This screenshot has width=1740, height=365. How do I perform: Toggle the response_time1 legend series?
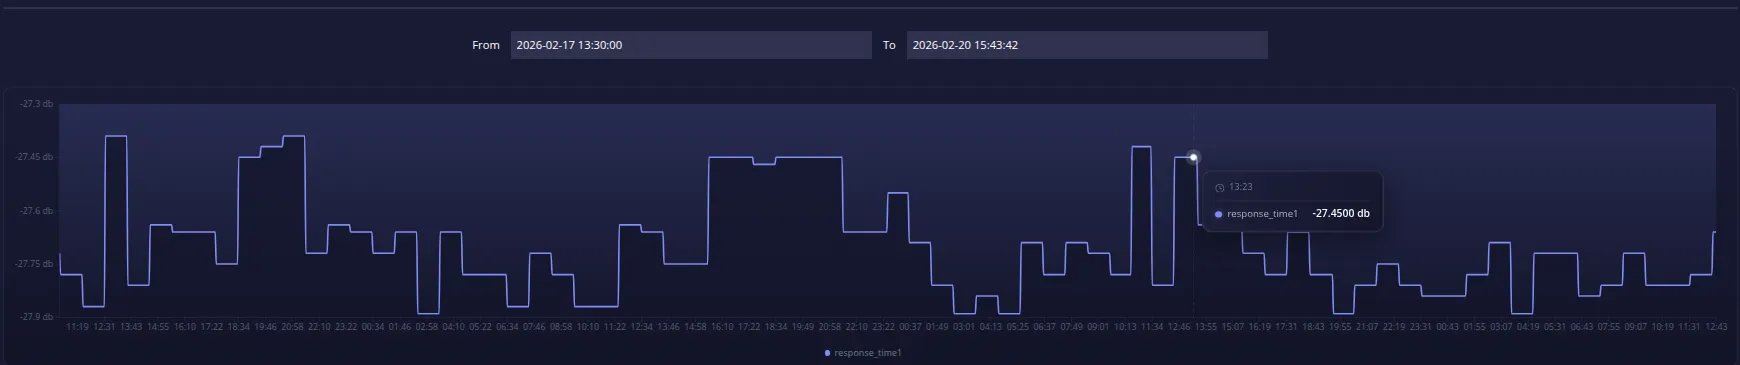tap(863, 353)
